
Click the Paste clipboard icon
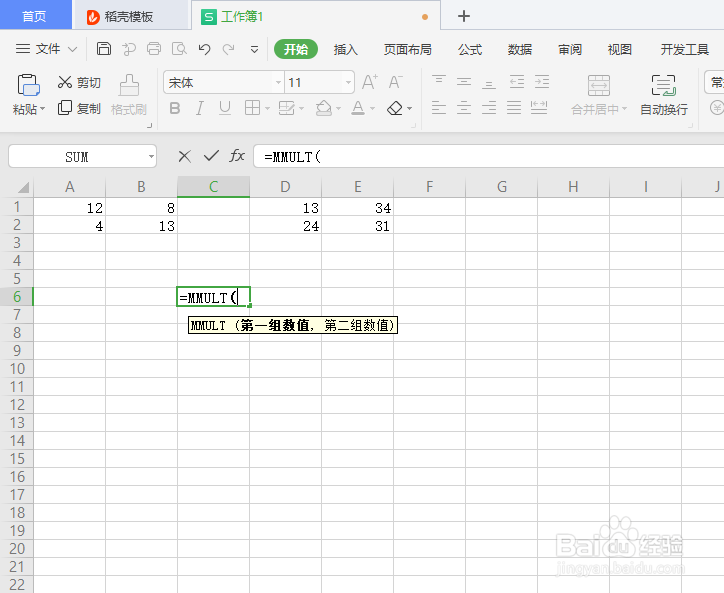[28, 85]
